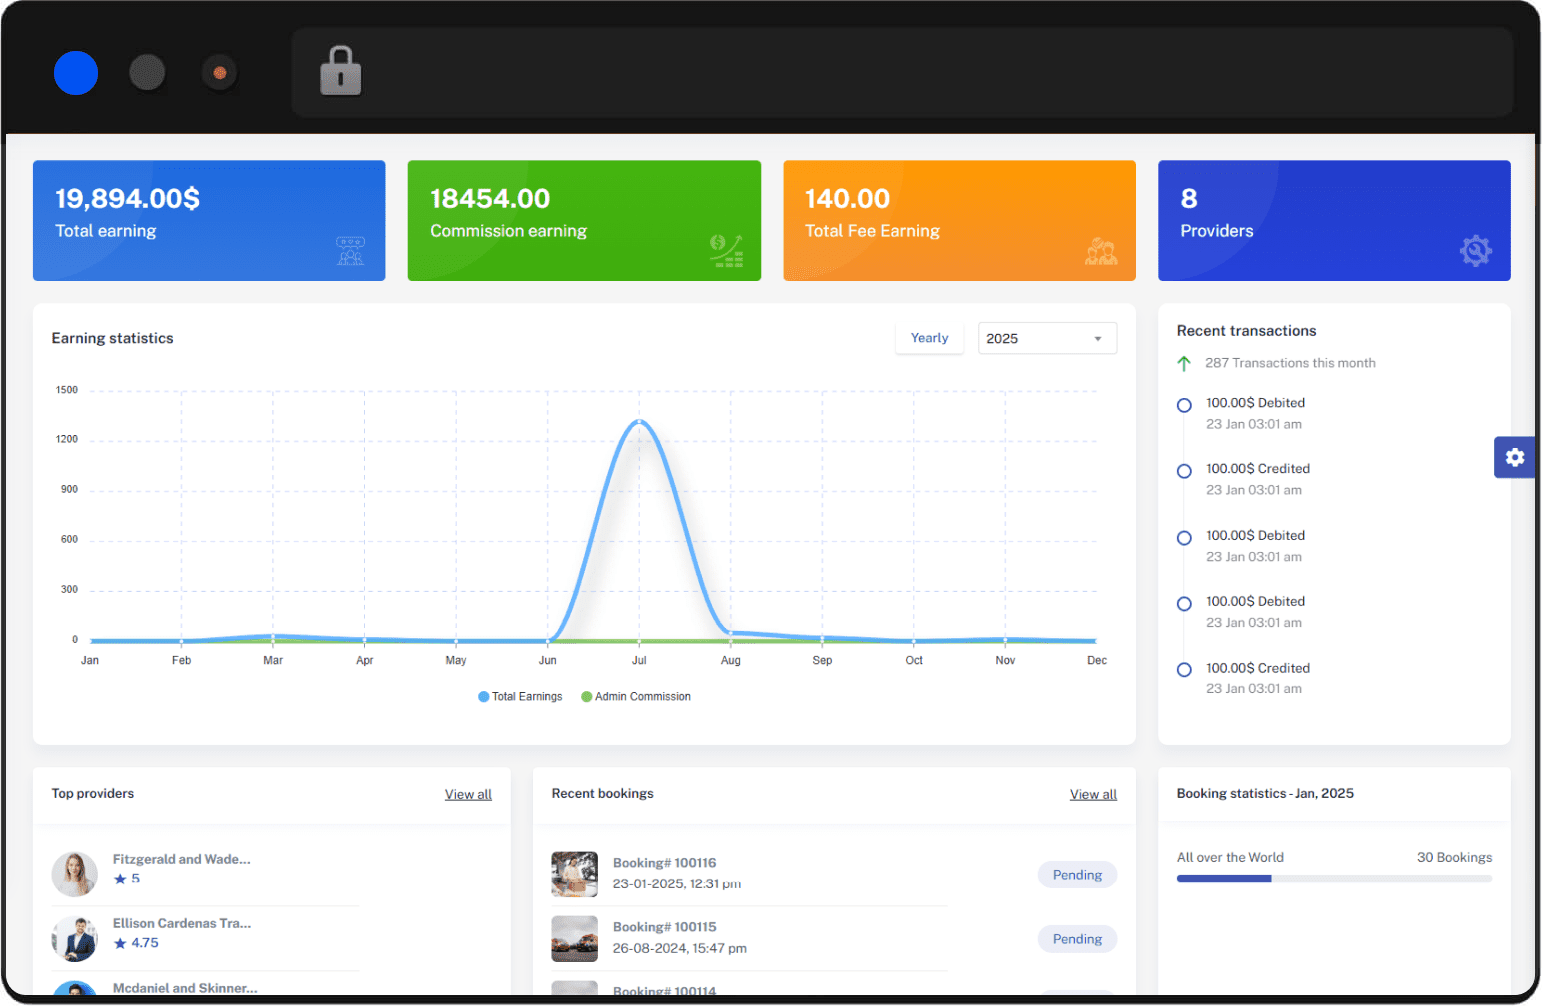Click View all in Top providers
This screenshot has height=1006, width=1542.
468,794
